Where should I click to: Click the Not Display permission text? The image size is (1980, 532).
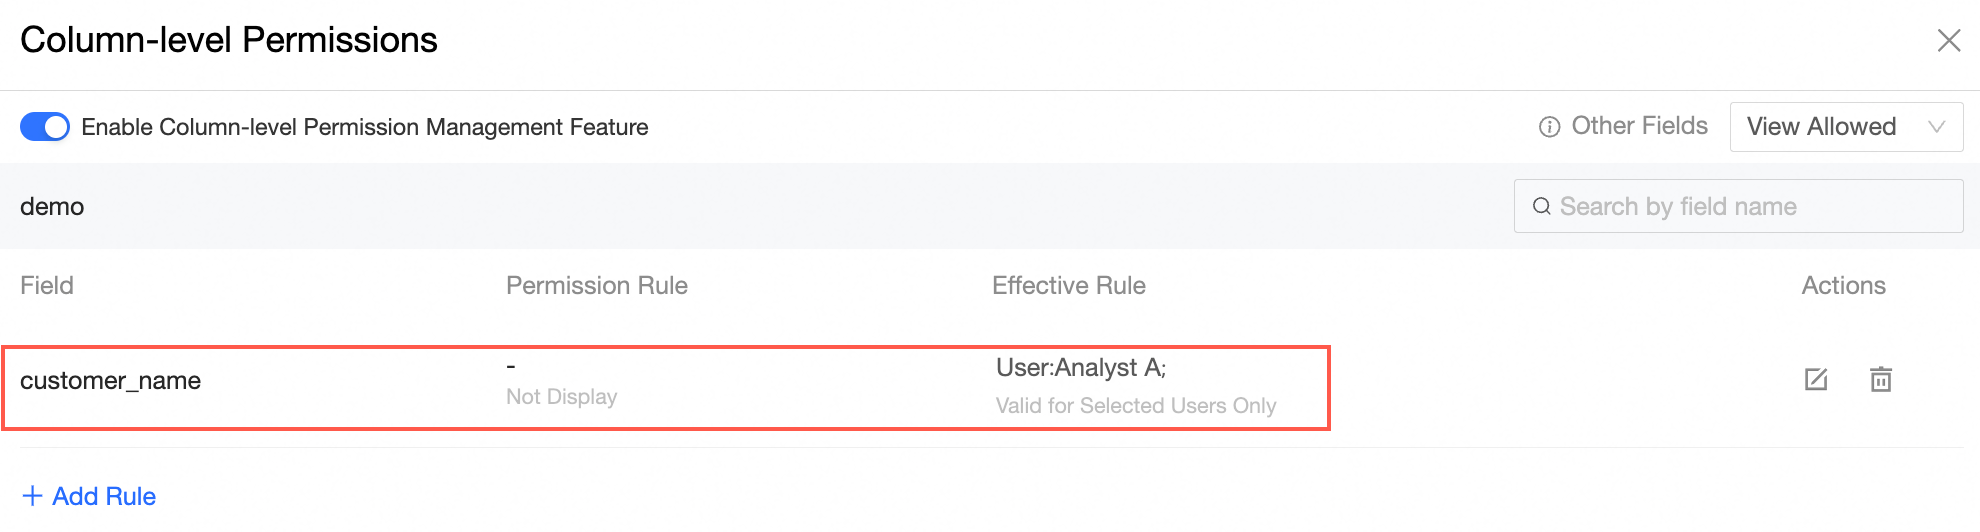(562, 397)
